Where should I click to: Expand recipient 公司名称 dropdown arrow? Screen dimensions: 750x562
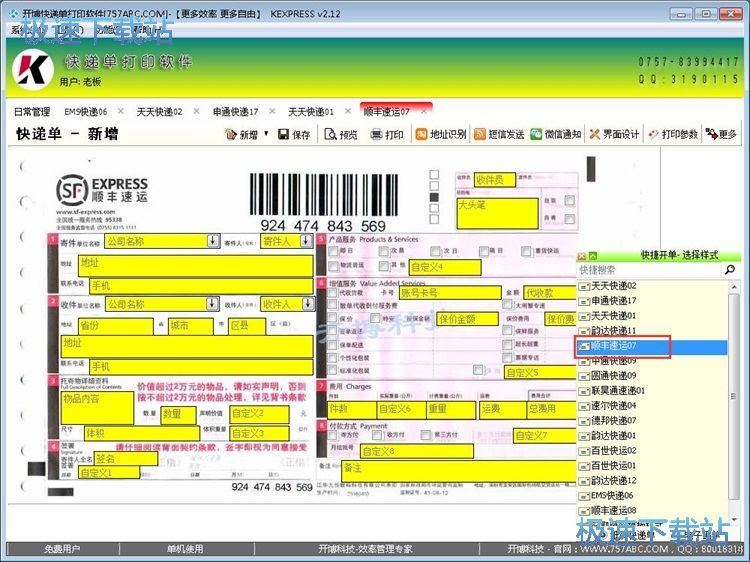click(x=212, y=303)
